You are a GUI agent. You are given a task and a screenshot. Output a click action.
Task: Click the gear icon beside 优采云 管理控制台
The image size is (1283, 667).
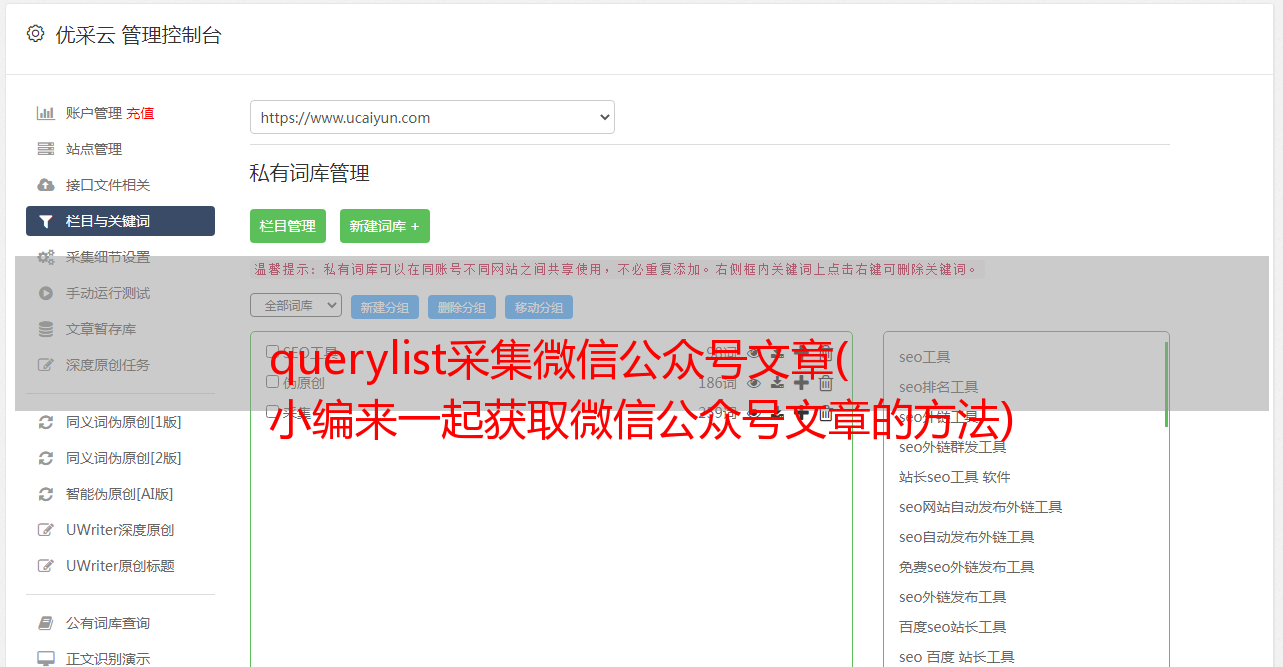point(36,34)
